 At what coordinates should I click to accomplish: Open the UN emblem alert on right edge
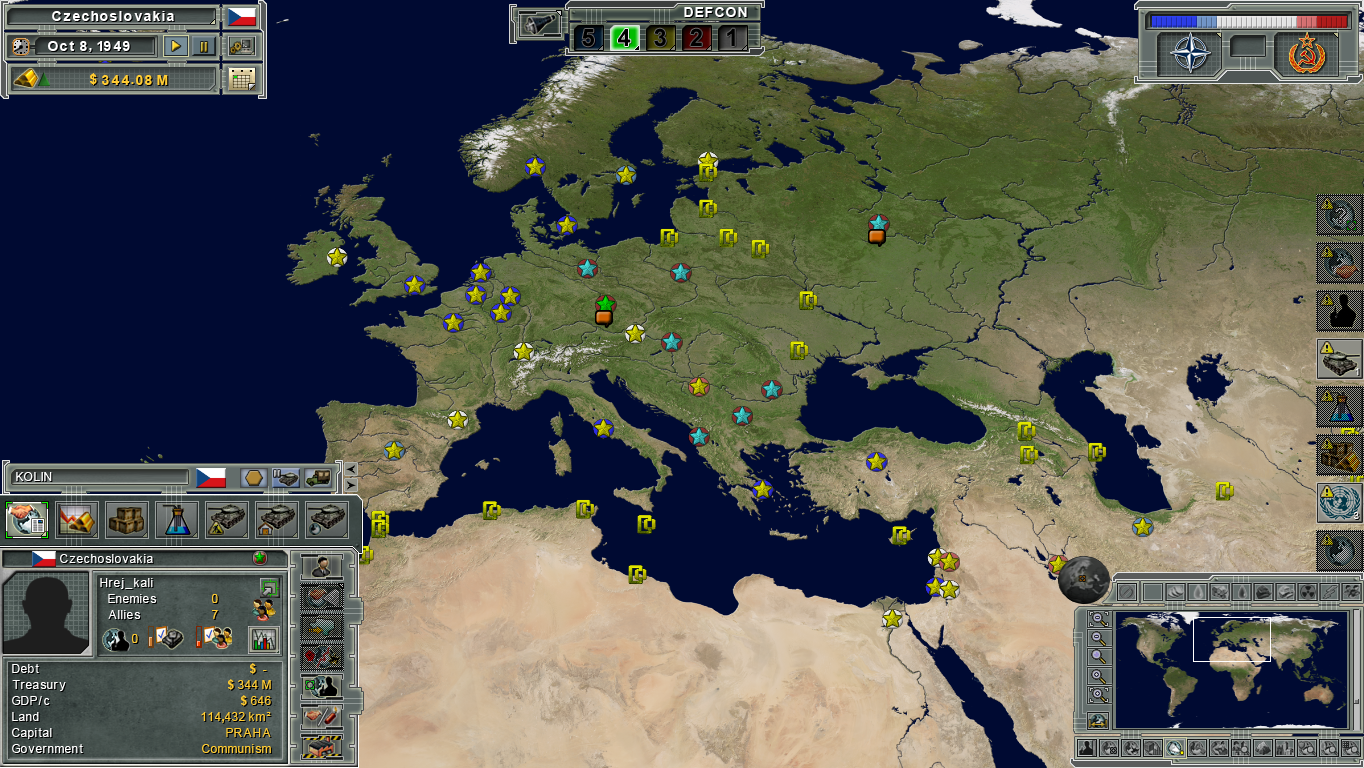click(x=1340, y=502)
